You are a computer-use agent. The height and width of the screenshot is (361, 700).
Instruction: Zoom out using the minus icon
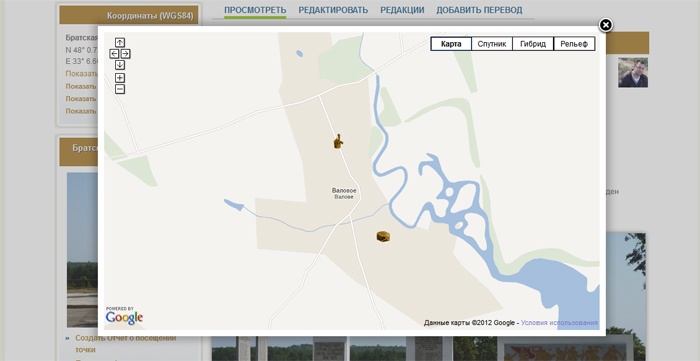click(120, 89)
